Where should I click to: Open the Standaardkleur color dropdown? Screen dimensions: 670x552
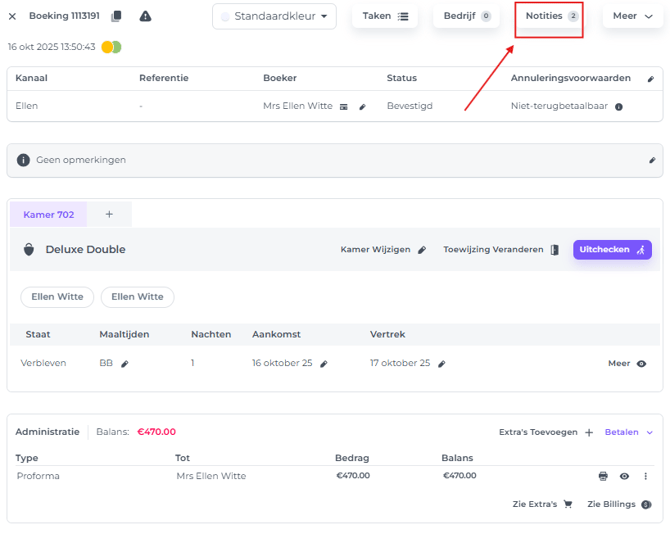pos(274,16)
